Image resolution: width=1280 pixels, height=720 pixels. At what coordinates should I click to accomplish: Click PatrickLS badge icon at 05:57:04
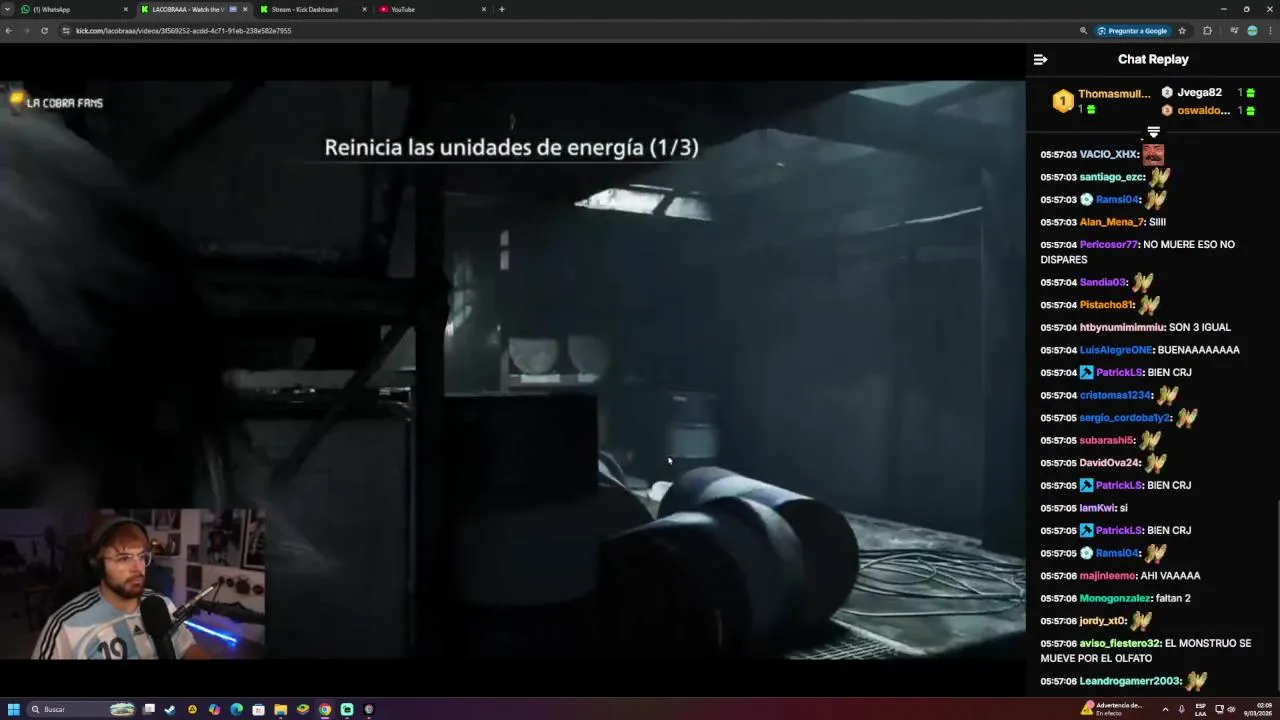(1086, 373)
